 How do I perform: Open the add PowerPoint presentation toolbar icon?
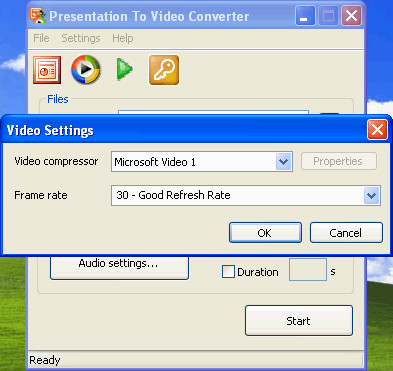47,70
